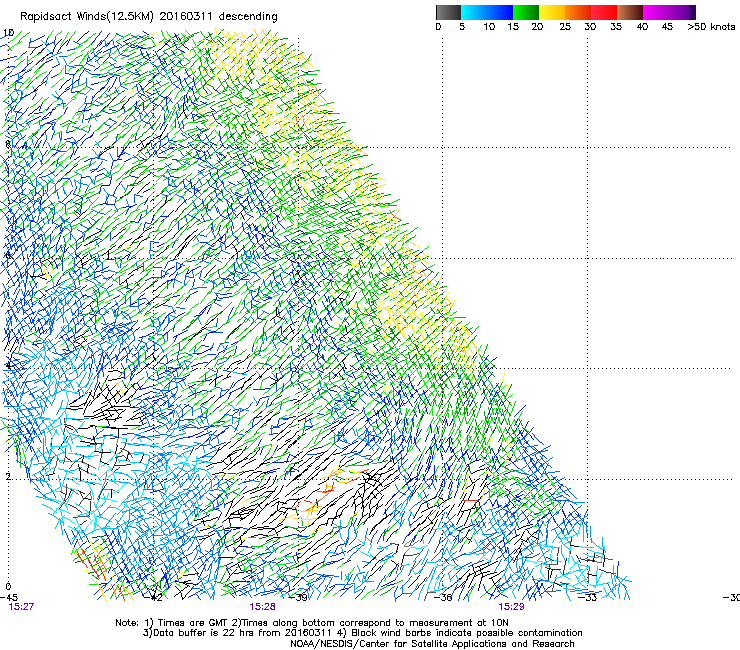The width and height of the screenshot is (740, 650).
Task: Click the orange 25-30 knots color band
Action: pyautogui.click(x=578, y=12)
